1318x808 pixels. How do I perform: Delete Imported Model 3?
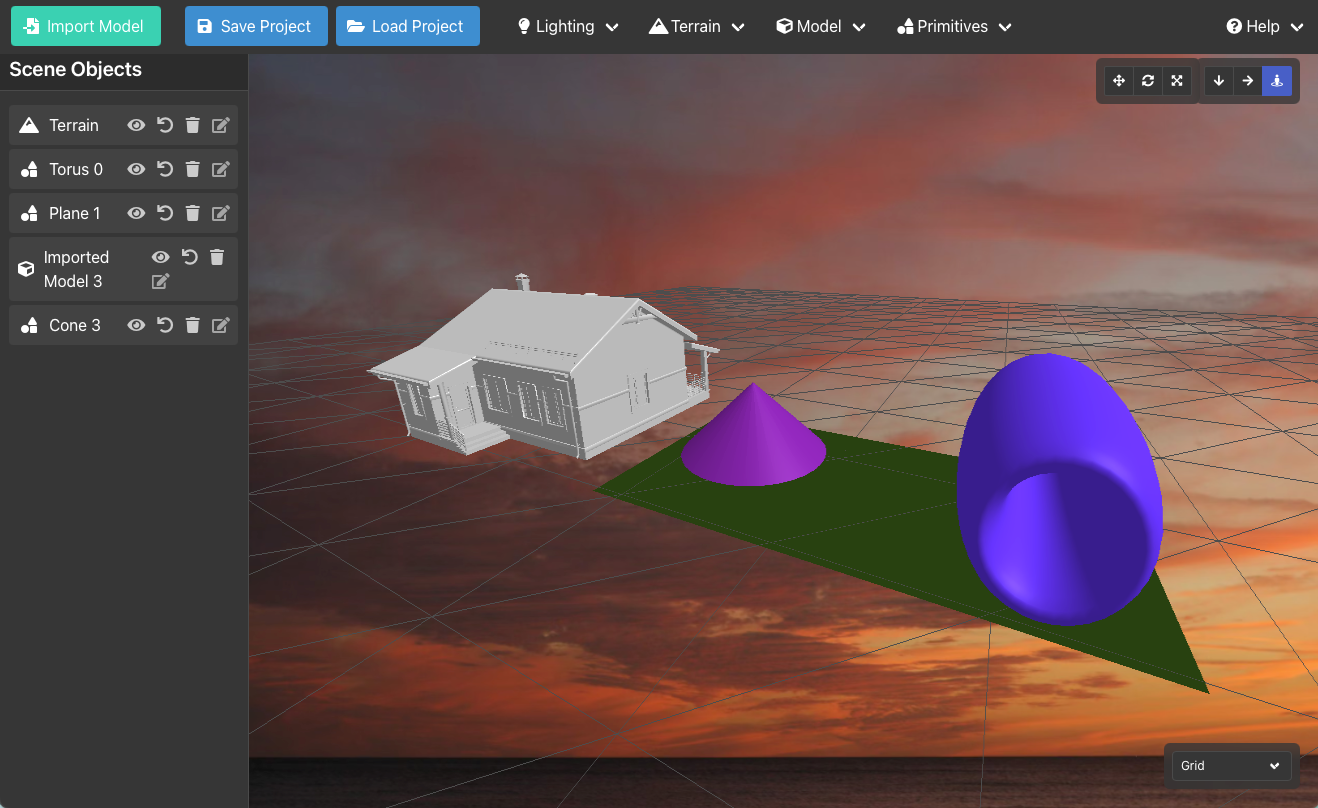[x=217, y=257]
